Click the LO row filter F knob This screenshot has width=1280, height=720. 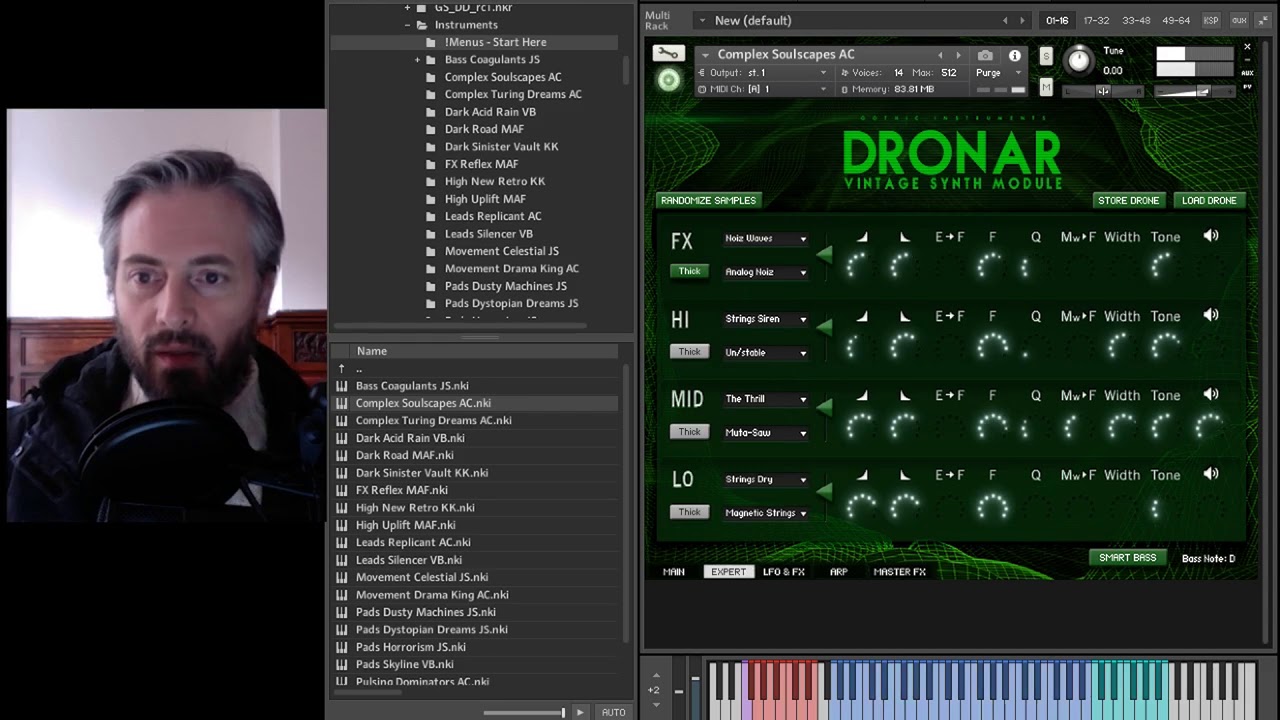992,507
